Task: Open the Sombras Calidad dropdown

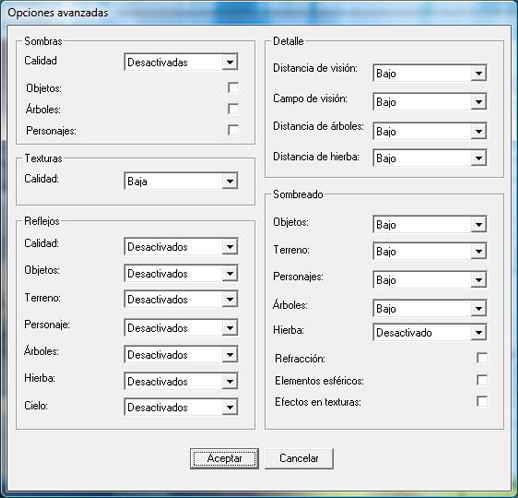Action: (181, 62)
